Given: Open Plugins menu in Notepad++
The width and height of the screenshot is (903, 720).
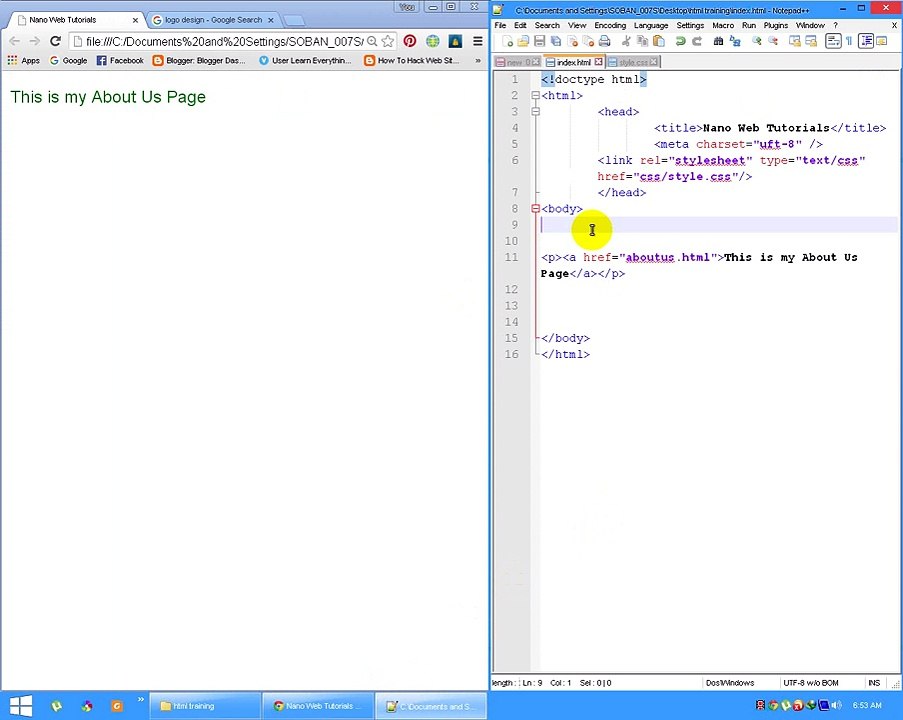Looking at the screenshot, I should point(776,25).
